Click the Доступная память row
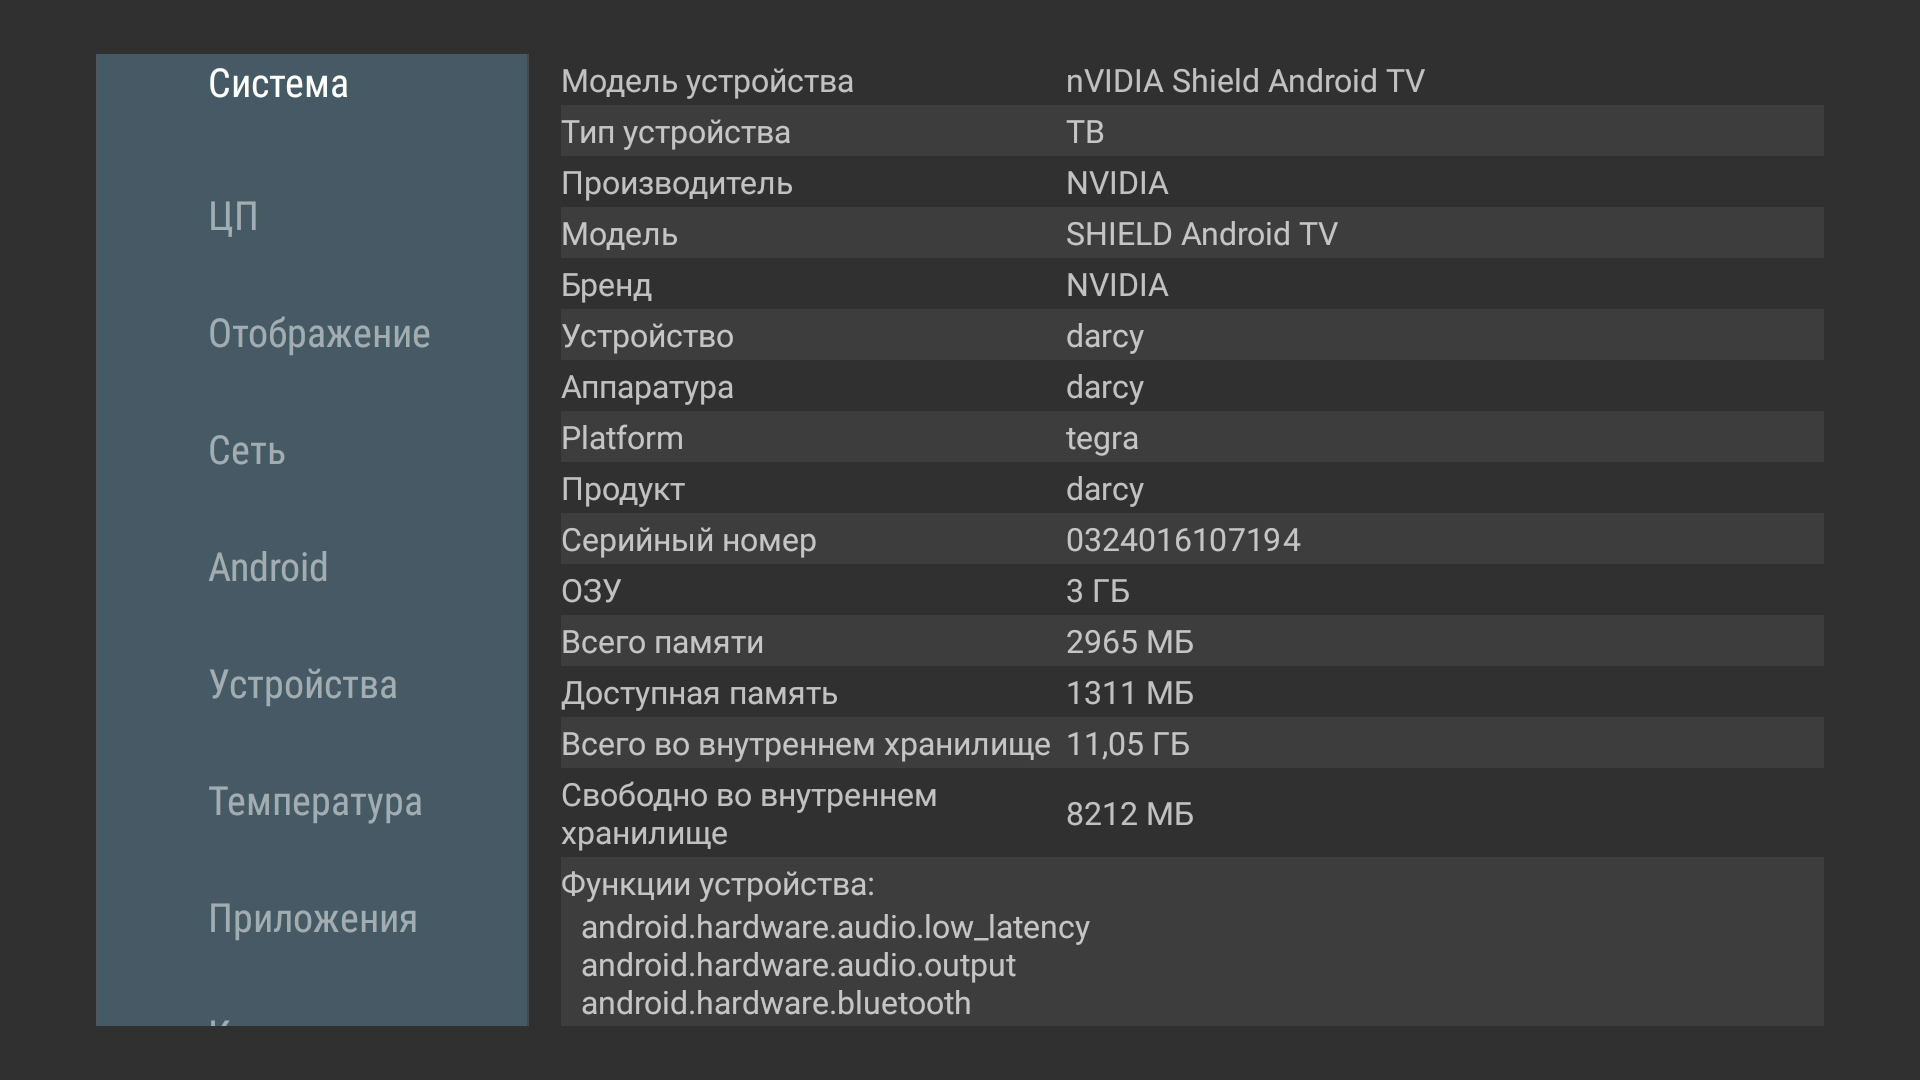1920x1080 pixels. [1190, 693]
